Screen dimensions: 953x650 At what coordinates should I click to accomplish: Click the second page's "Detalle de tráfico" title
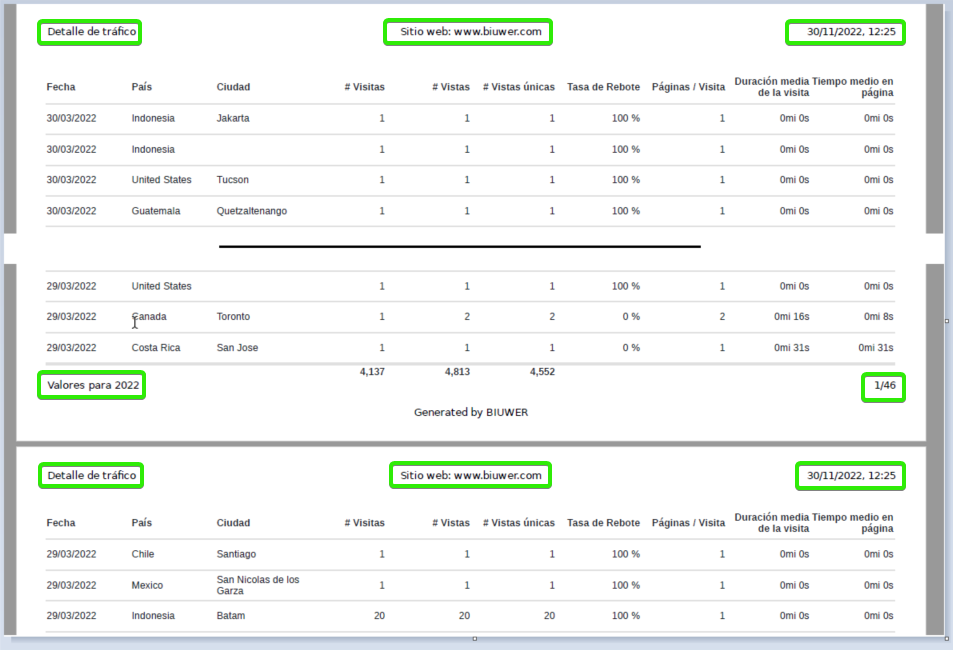91,475
